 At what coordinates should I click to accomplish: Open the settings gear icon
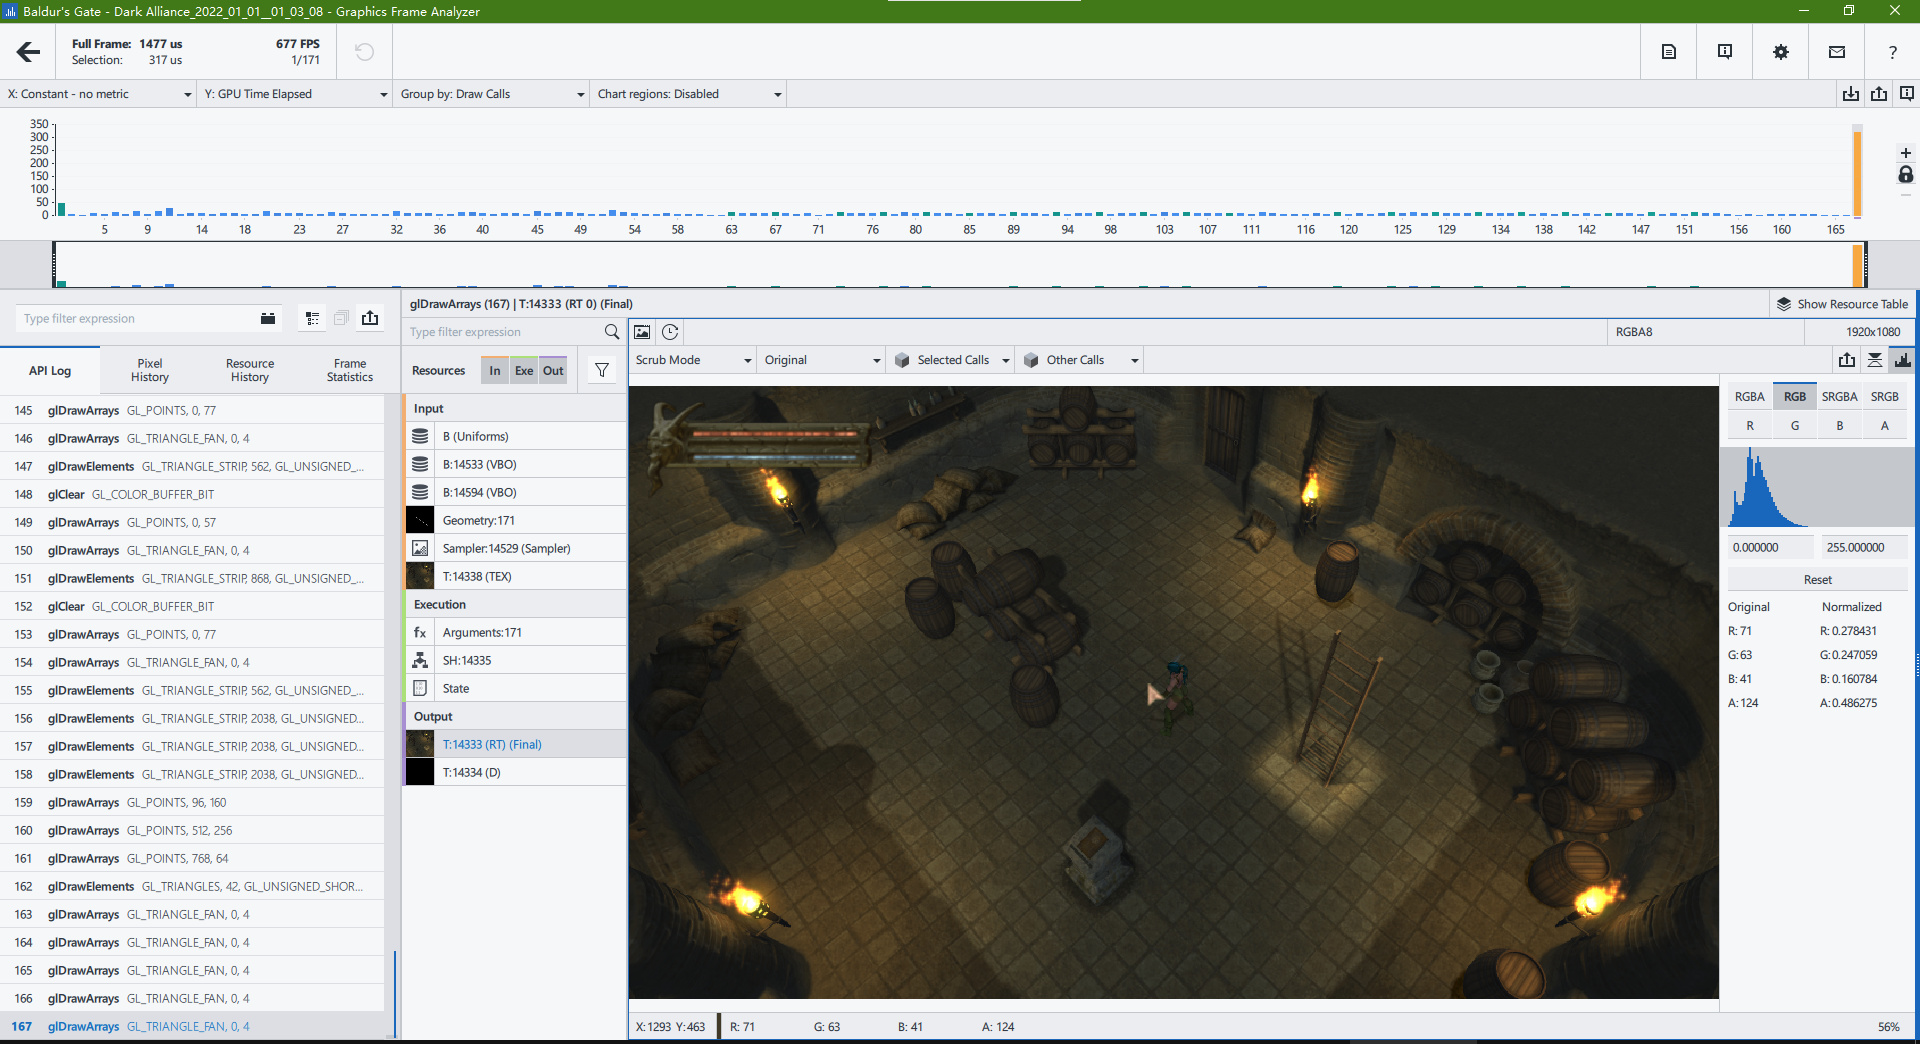coord(1780,52)
